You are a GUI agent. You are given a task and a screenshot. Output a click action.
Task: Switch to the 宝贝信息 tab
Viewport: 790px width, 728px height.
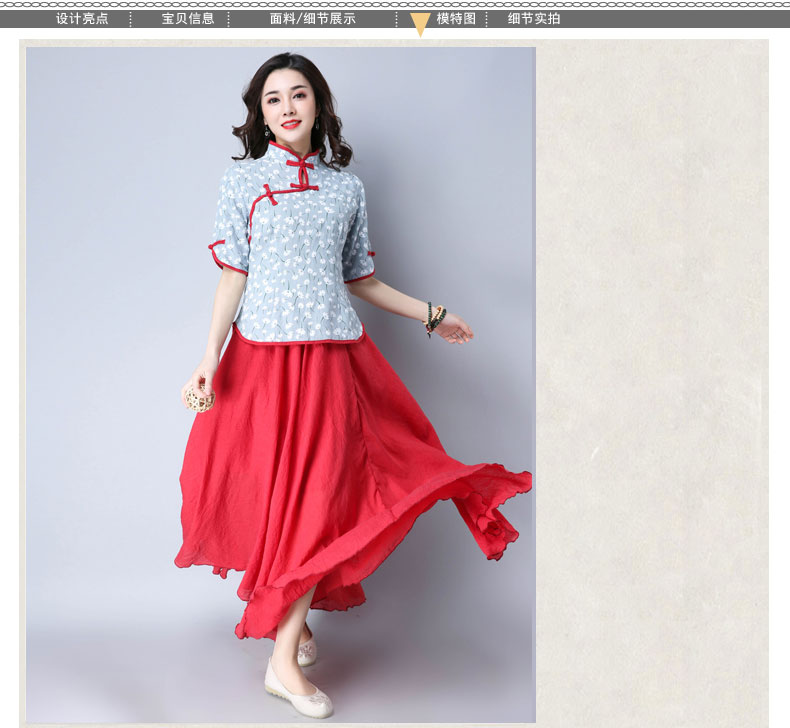click(188, 19)
